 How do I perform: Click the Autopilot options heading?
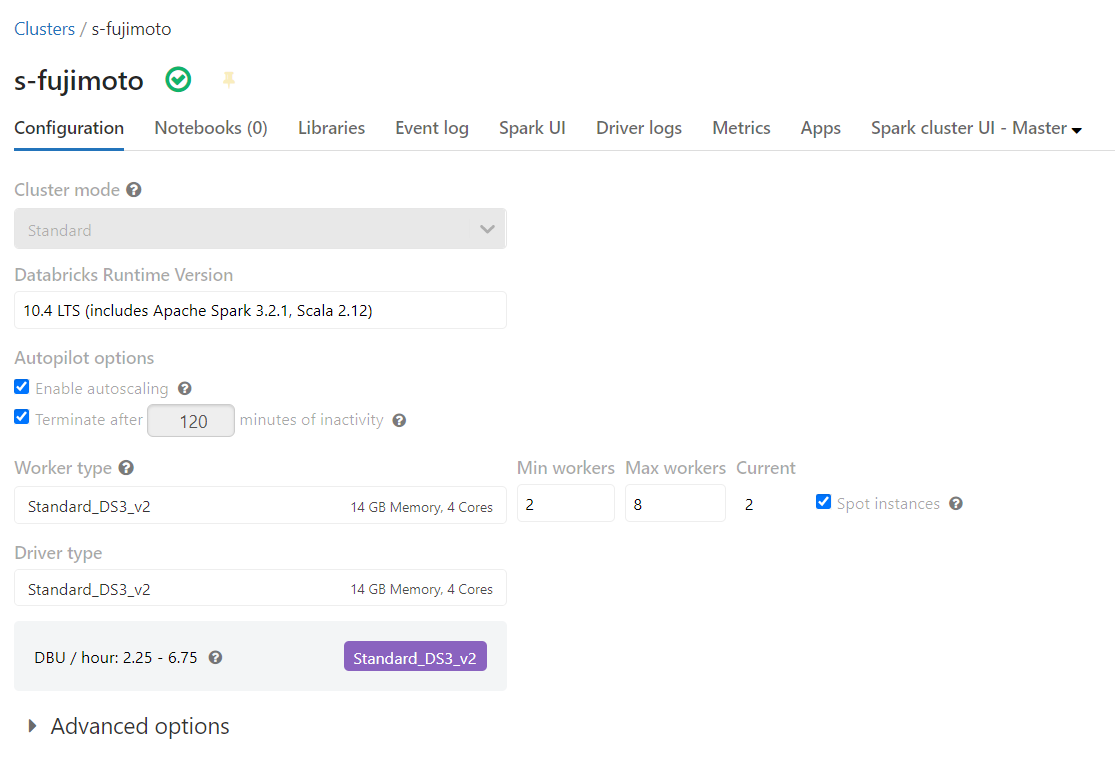84,358
